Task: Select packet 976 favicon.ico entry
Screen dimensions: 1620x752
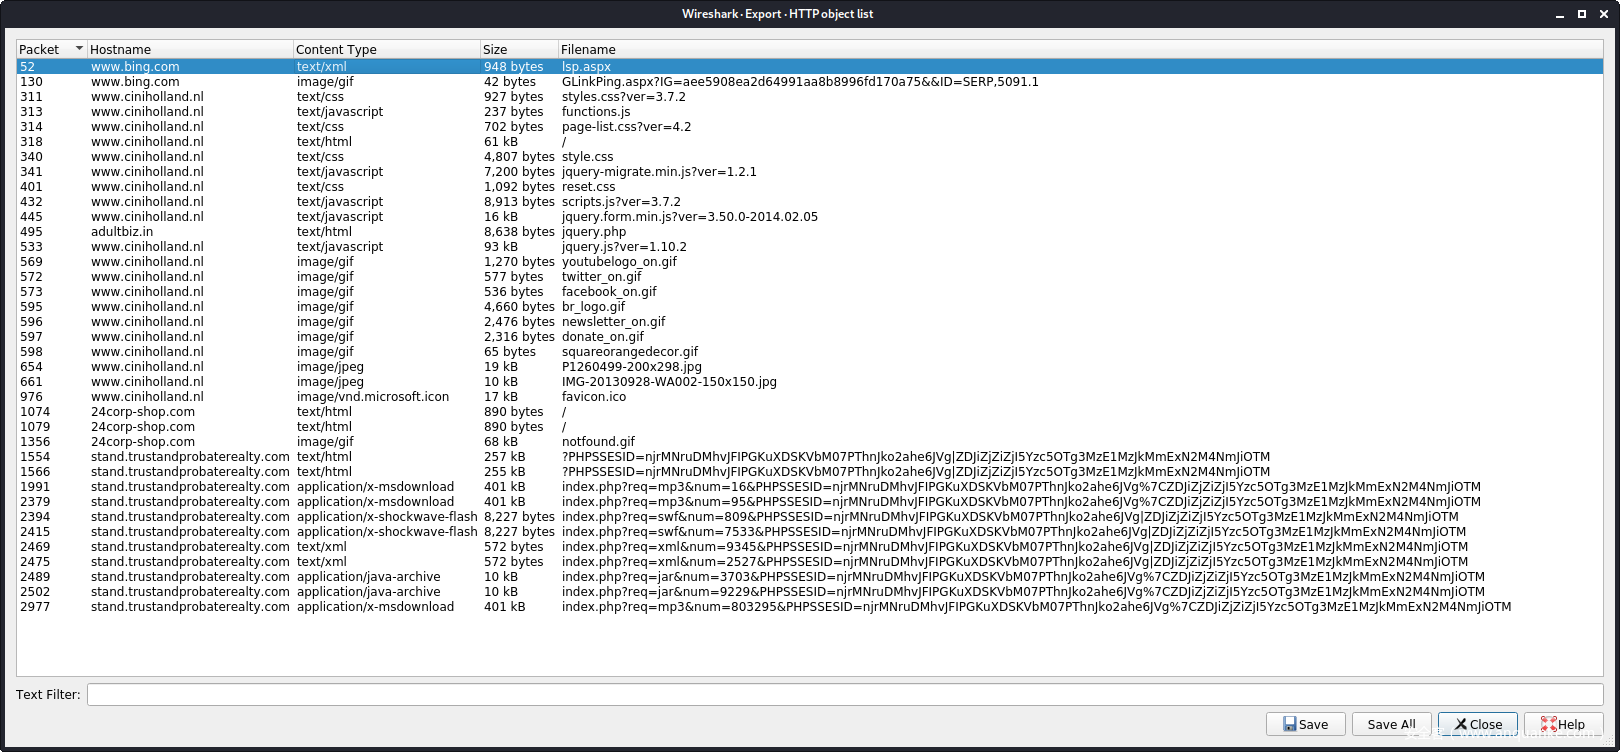Action: click(x=593, y=397)
